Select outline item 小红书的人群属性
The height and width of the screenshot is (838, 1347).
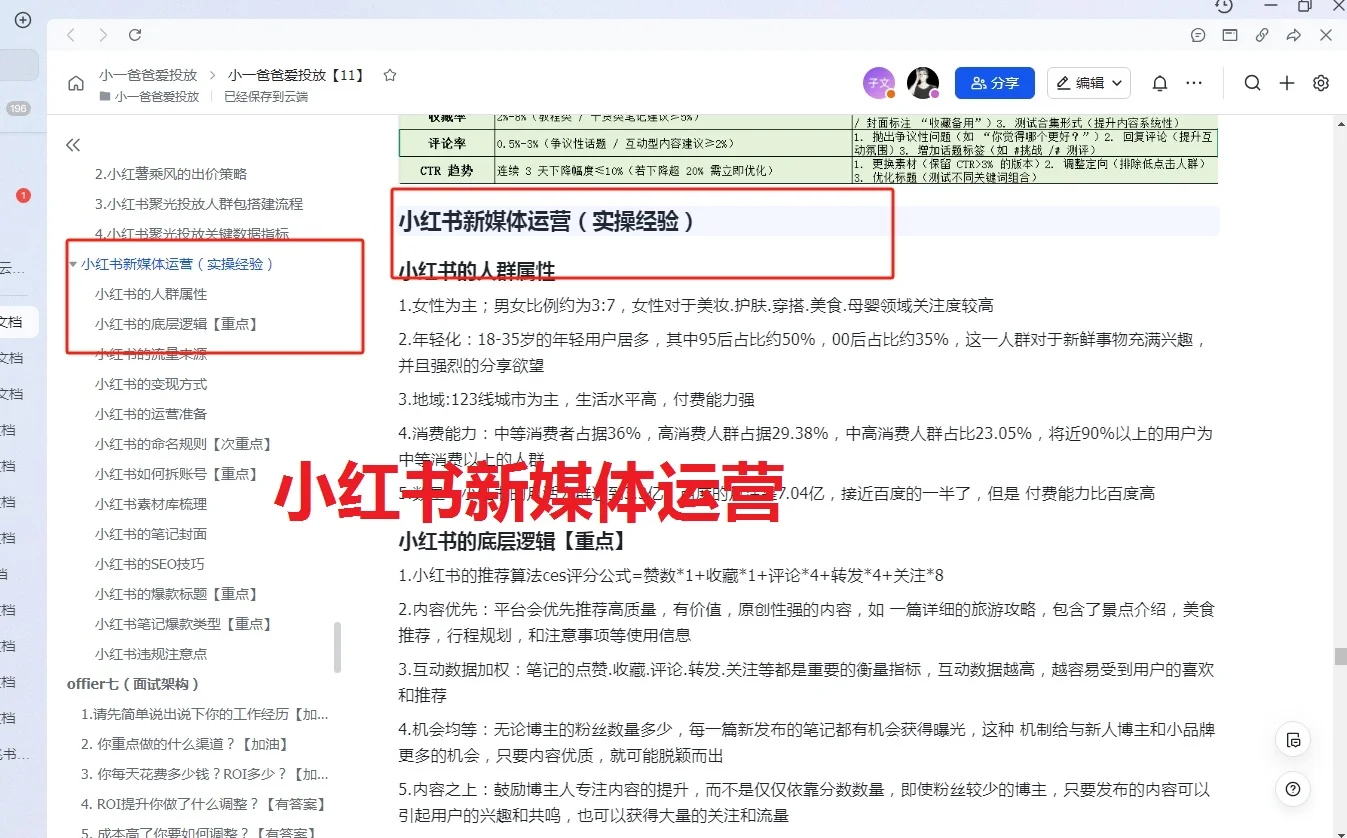[151, 294]
